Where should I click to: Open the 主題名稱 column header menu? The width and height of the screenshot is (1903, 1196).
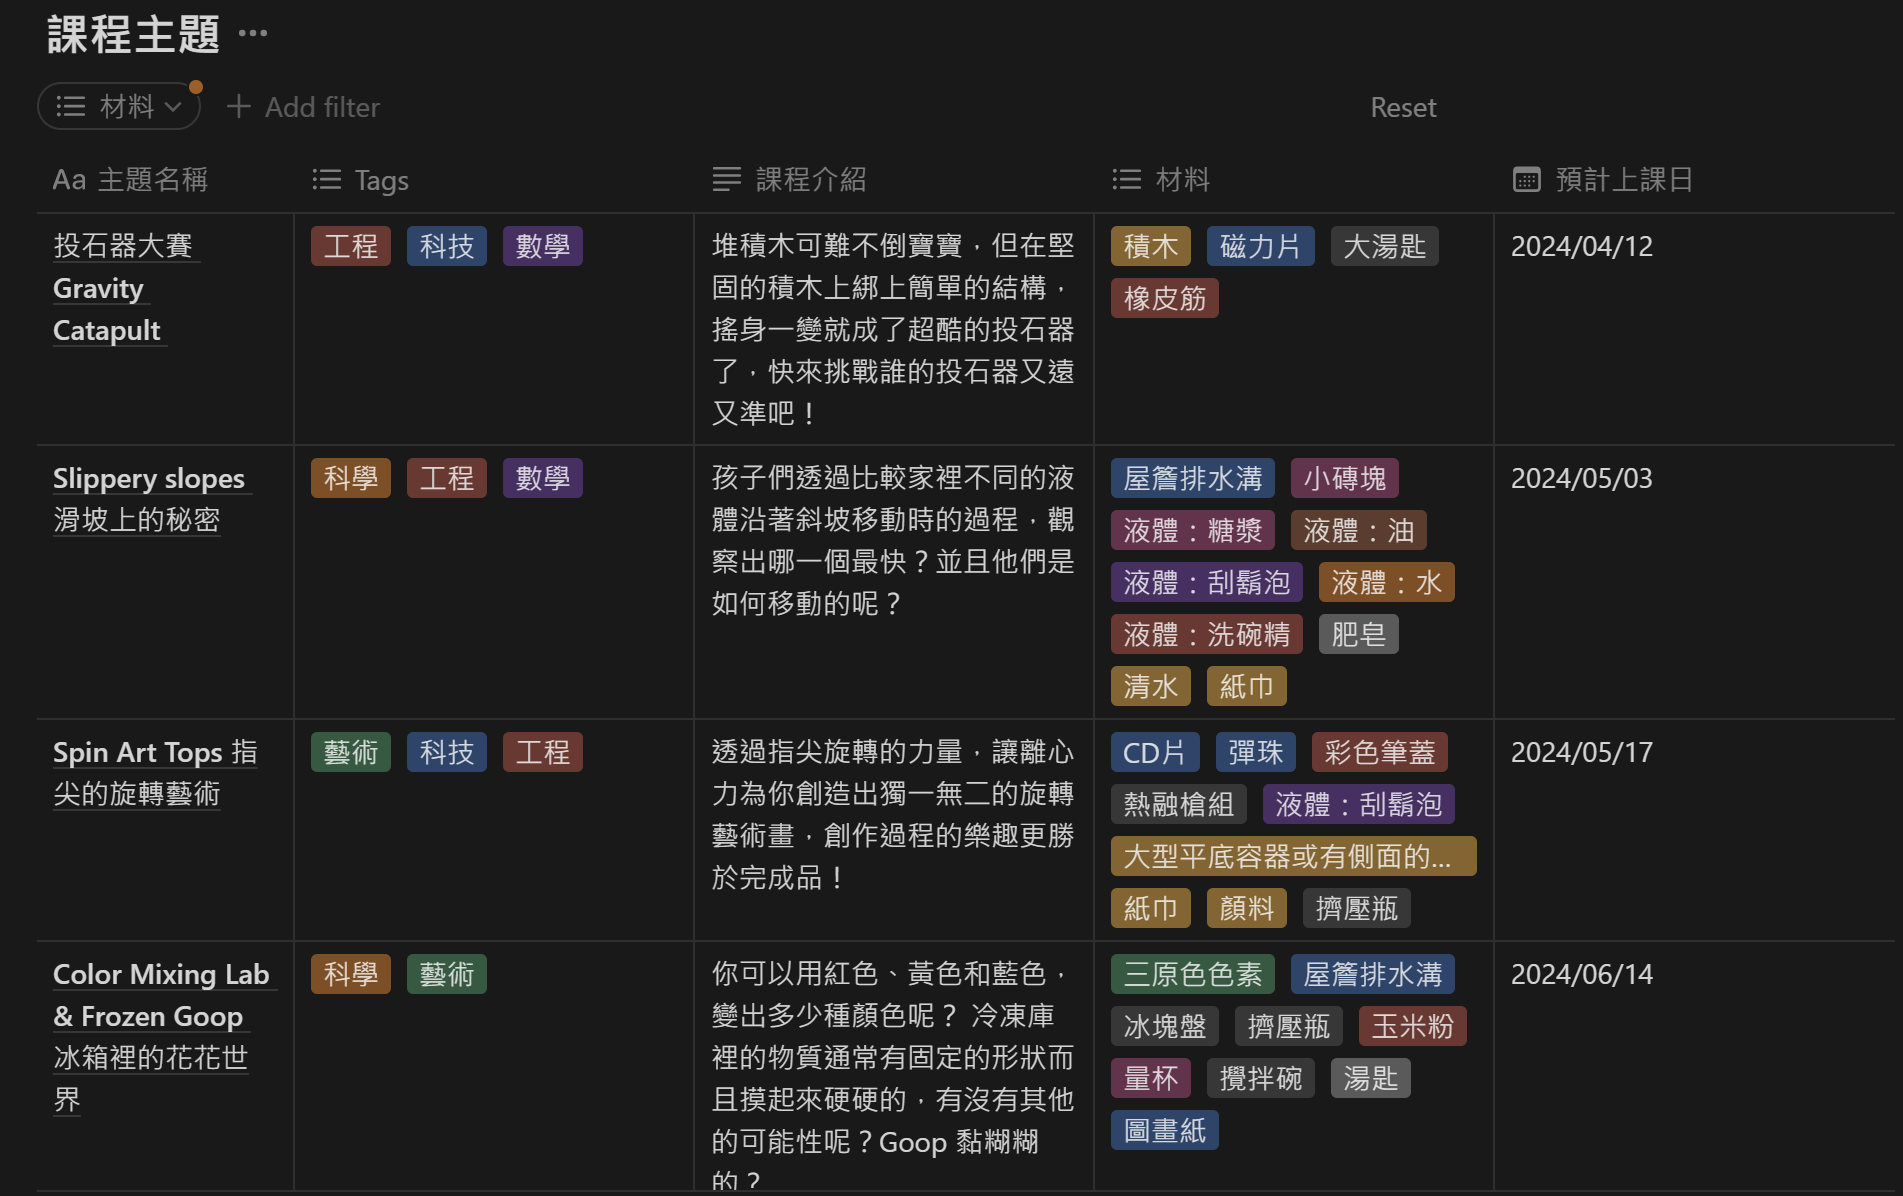tap(152, 180)
